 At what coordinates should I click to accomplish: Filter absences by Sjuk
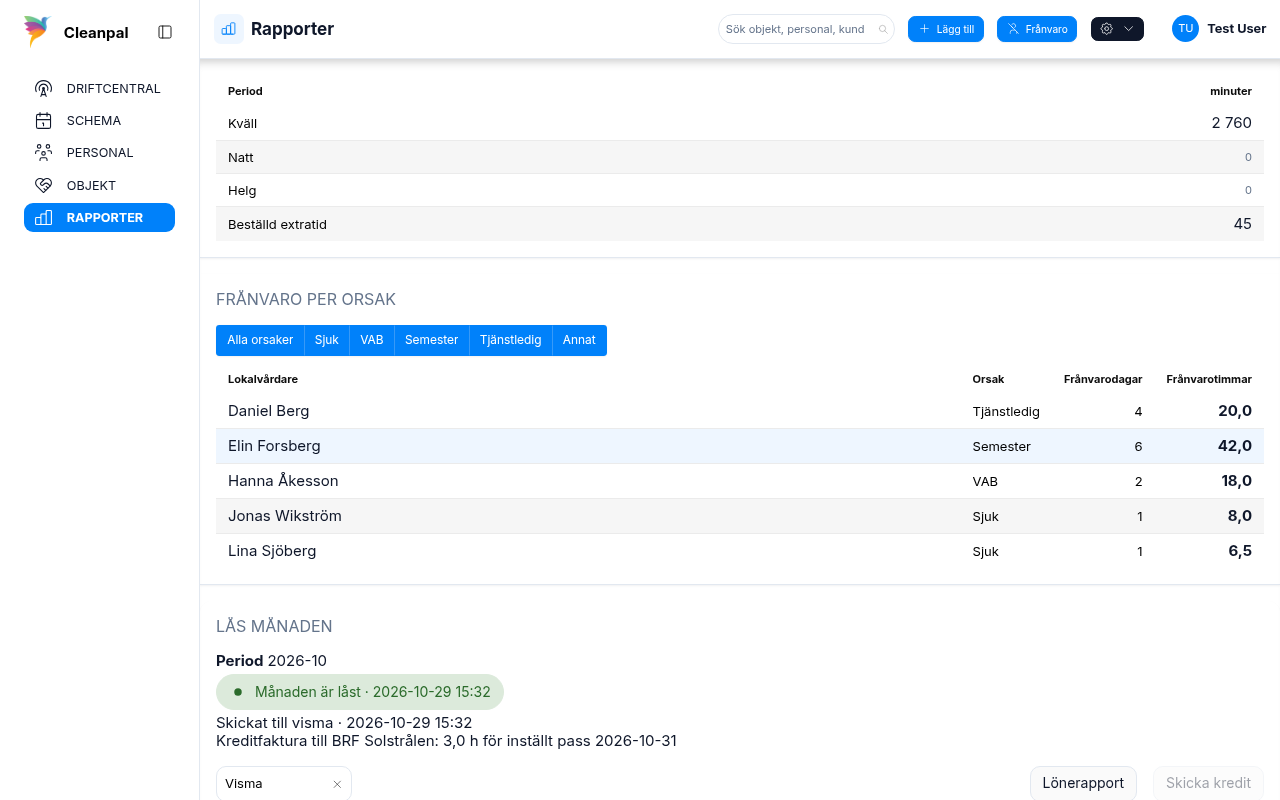click(x=327, y=340)
